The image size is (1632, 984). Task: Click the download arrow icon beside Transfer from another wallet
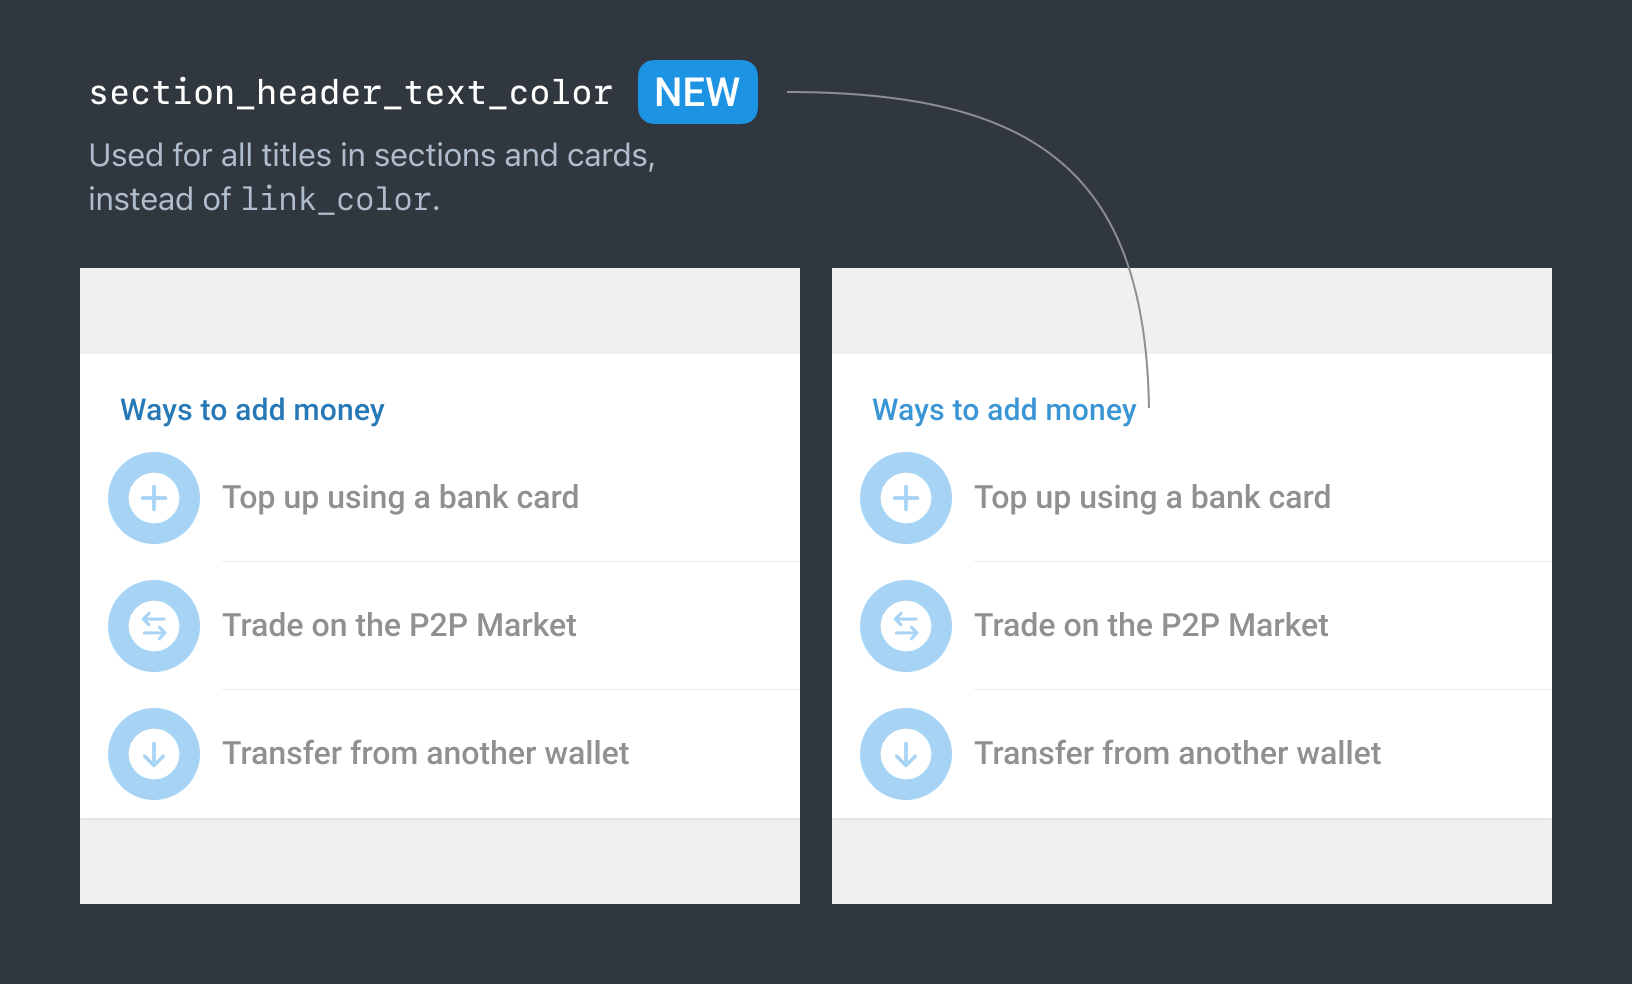coord(153,753)
